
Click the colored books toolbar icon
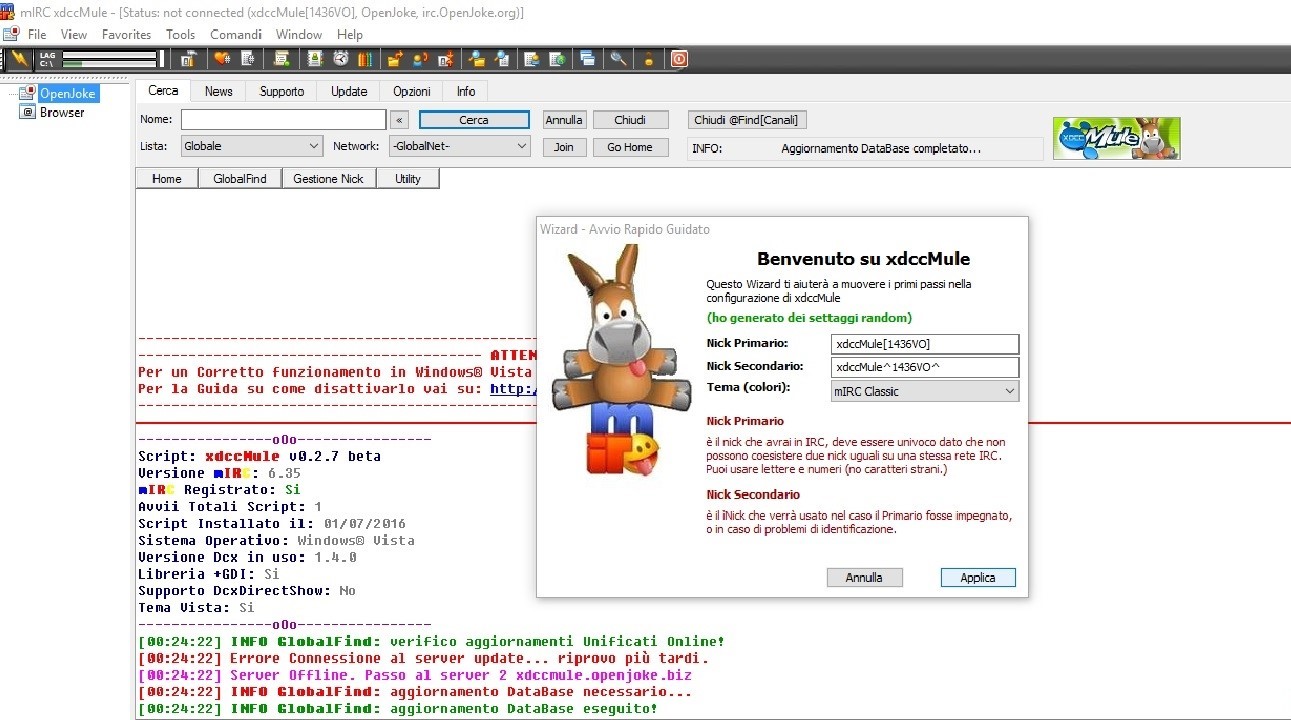[366, 59]
